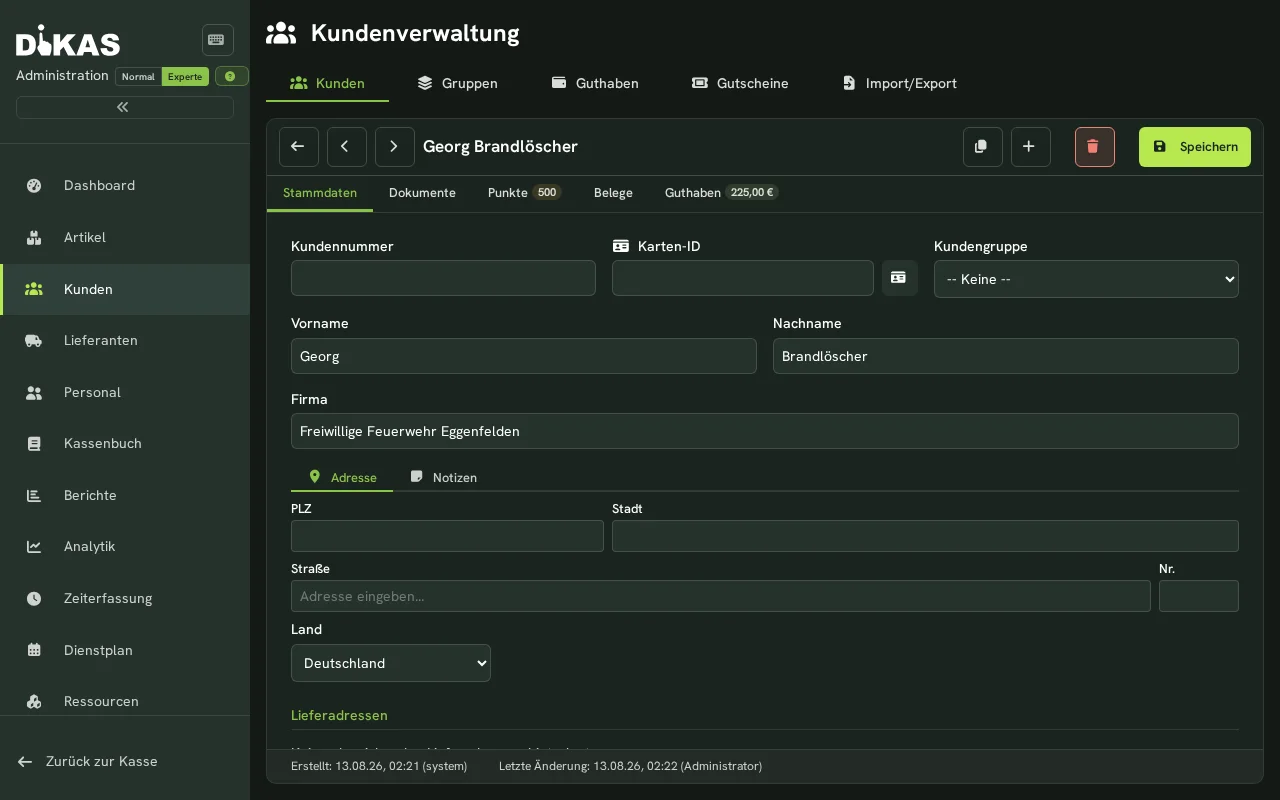This screenshot has height=800, width=1280.
Task: Click the help question mark icon
Action: tap(231, 76)
